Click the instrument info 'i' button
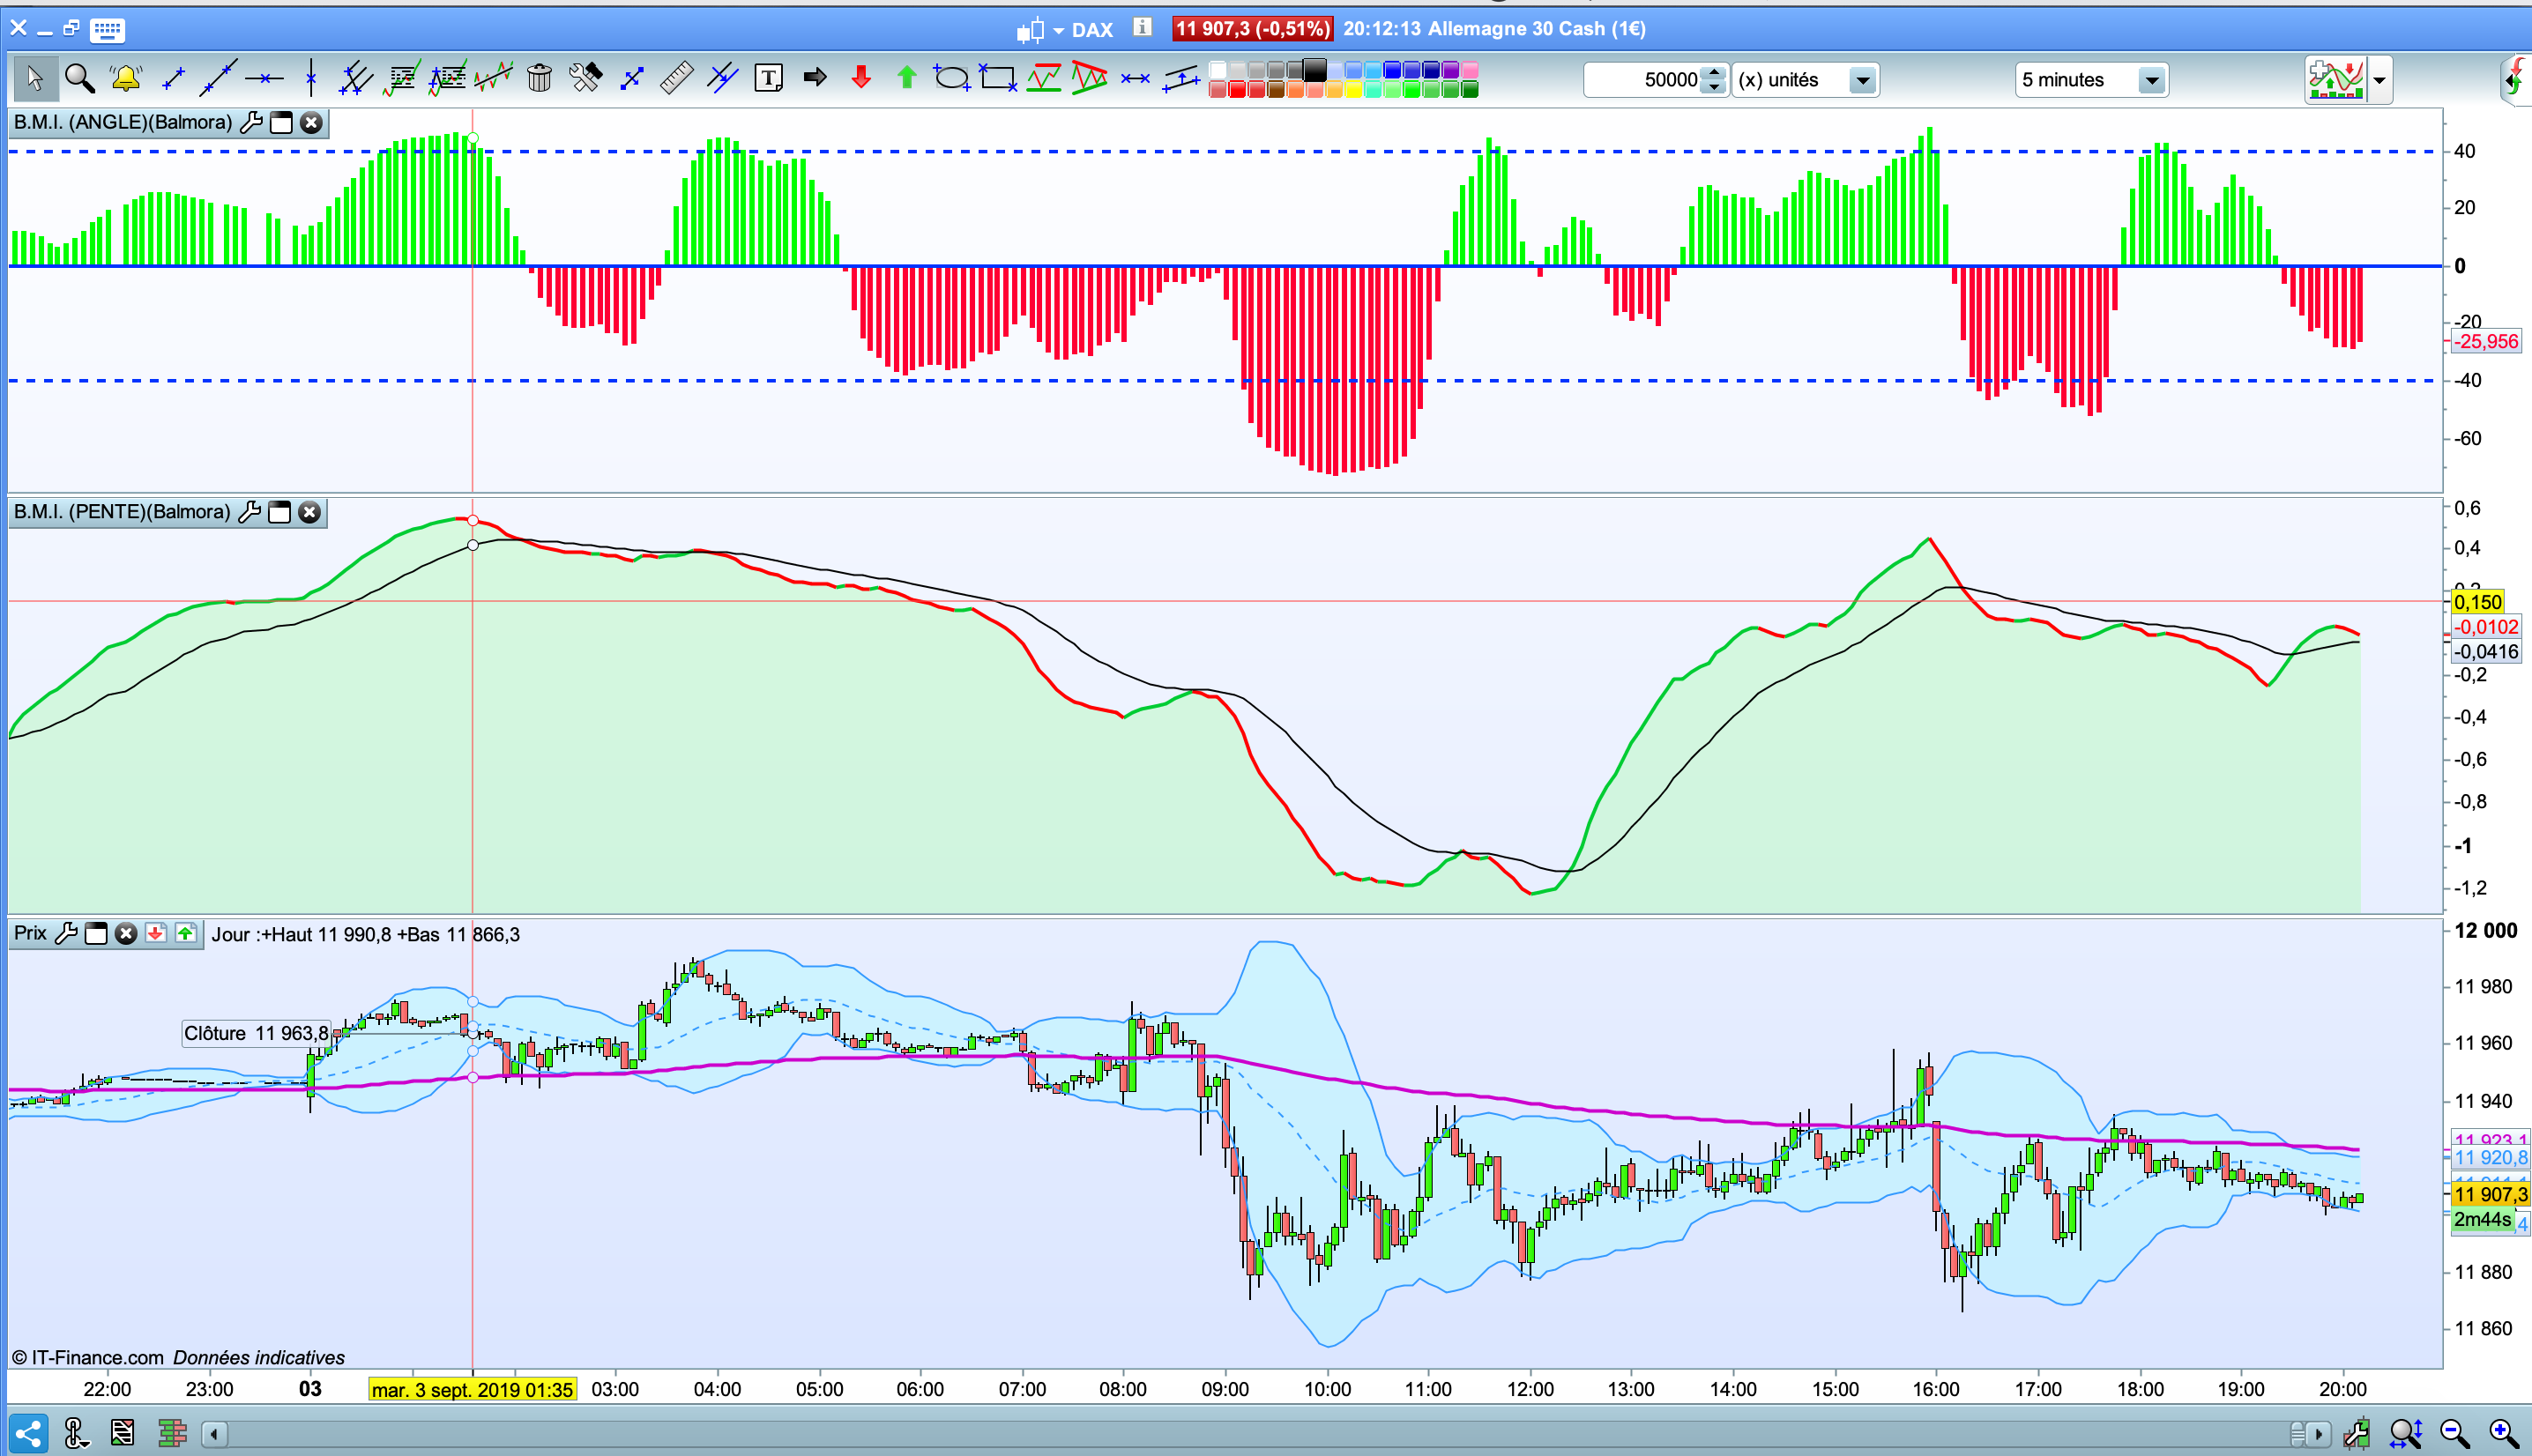This screenshot has width=2532, height=1456. point(1142,28)
